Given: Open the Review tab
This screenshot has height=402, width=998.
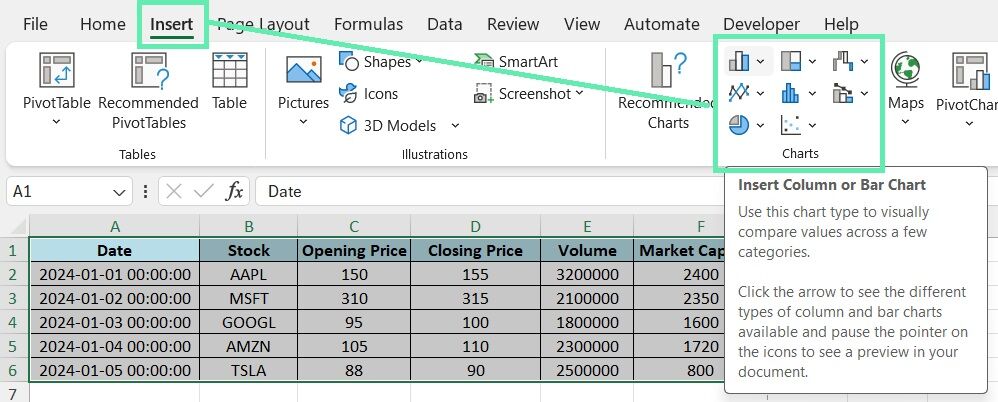Looking at the screenshot, I should click(x=513, y=24).
